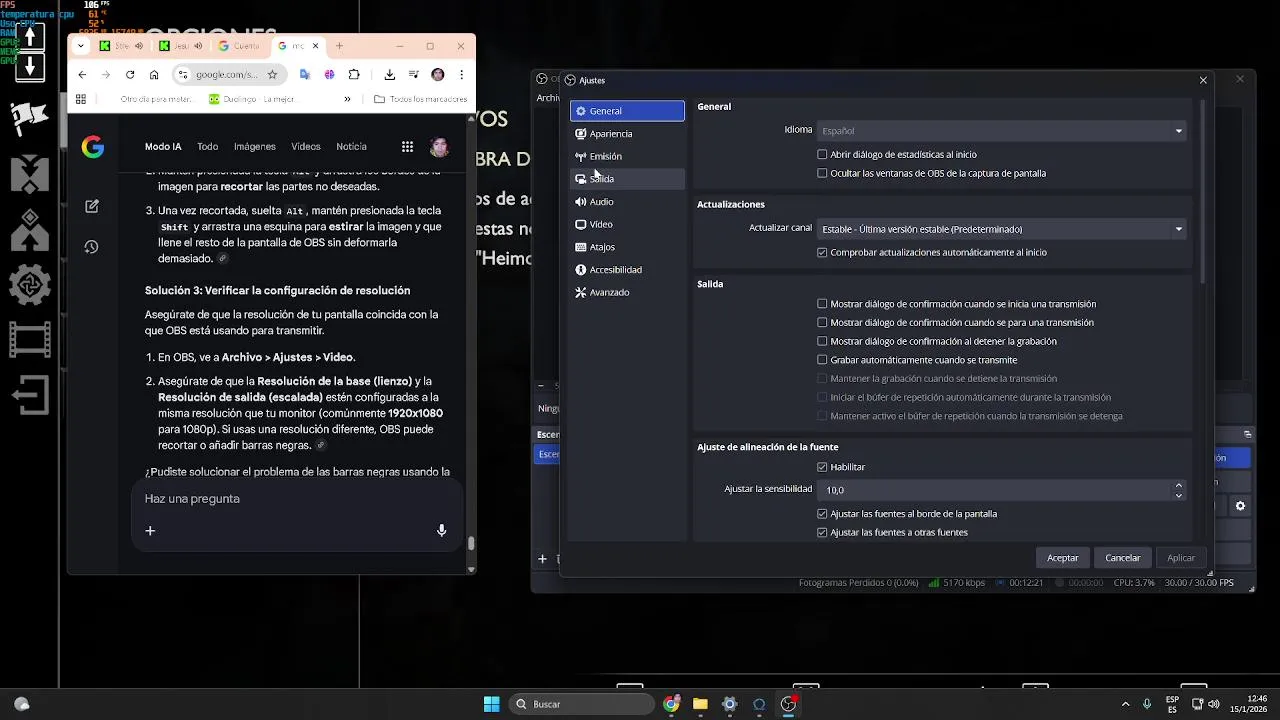
Task: Open new Chrome tab plus button
Action: click(x=339, y=46)
